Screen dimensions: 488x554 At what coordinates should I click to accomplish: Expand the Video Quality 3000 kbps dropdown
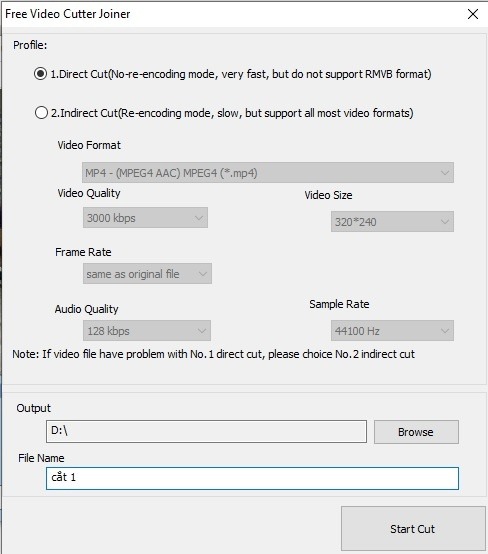click(145, 218)
